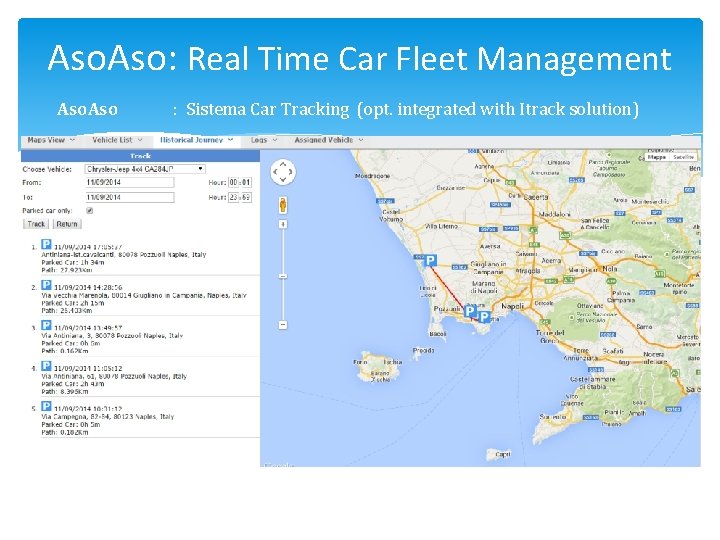Open the Assigned Vehicle menu
This screenshot has width=720, height=540.
pyautogui.click(x=324, y=140)
